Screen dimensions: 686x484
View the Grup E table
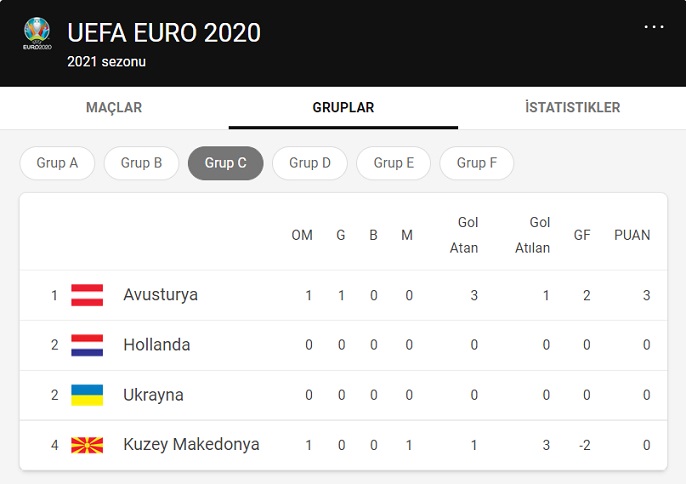pyautogui.click(x=394, y=163)
